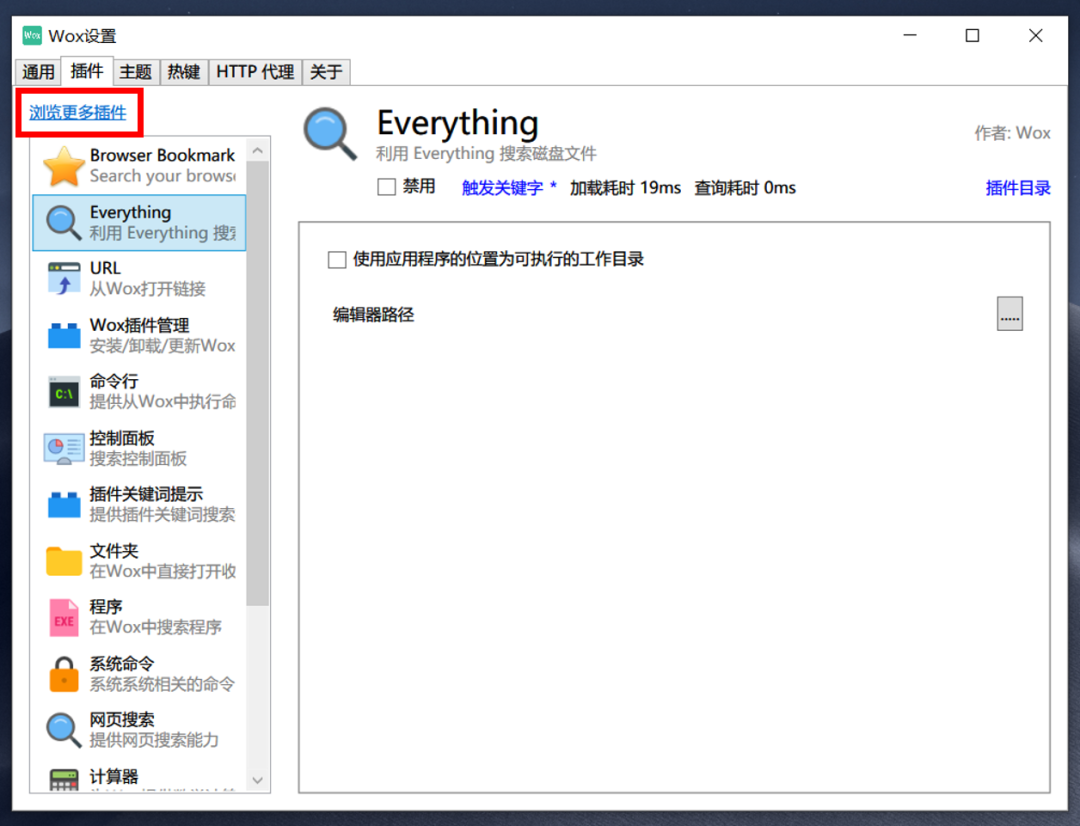Switch to HTTP 代理 tab
Image resolution: width=1080 pixels, height=826 pixels.
tap(255, 72)
